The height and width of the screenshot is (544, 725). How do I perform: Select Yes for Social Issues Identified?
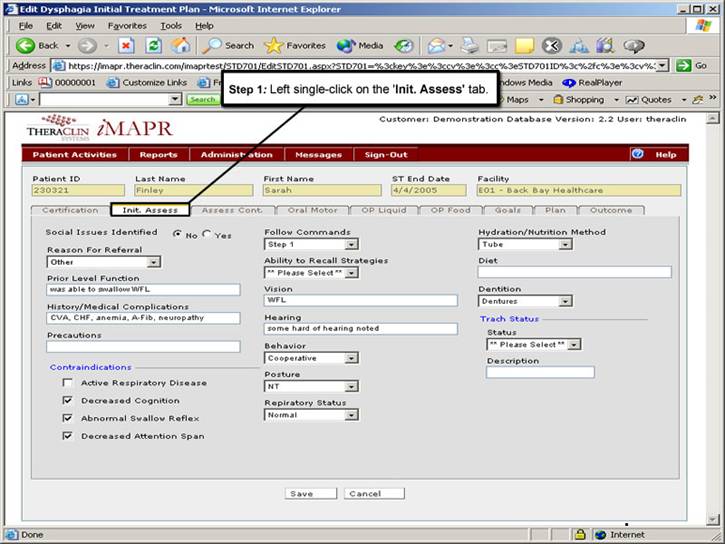pos(206,235)
